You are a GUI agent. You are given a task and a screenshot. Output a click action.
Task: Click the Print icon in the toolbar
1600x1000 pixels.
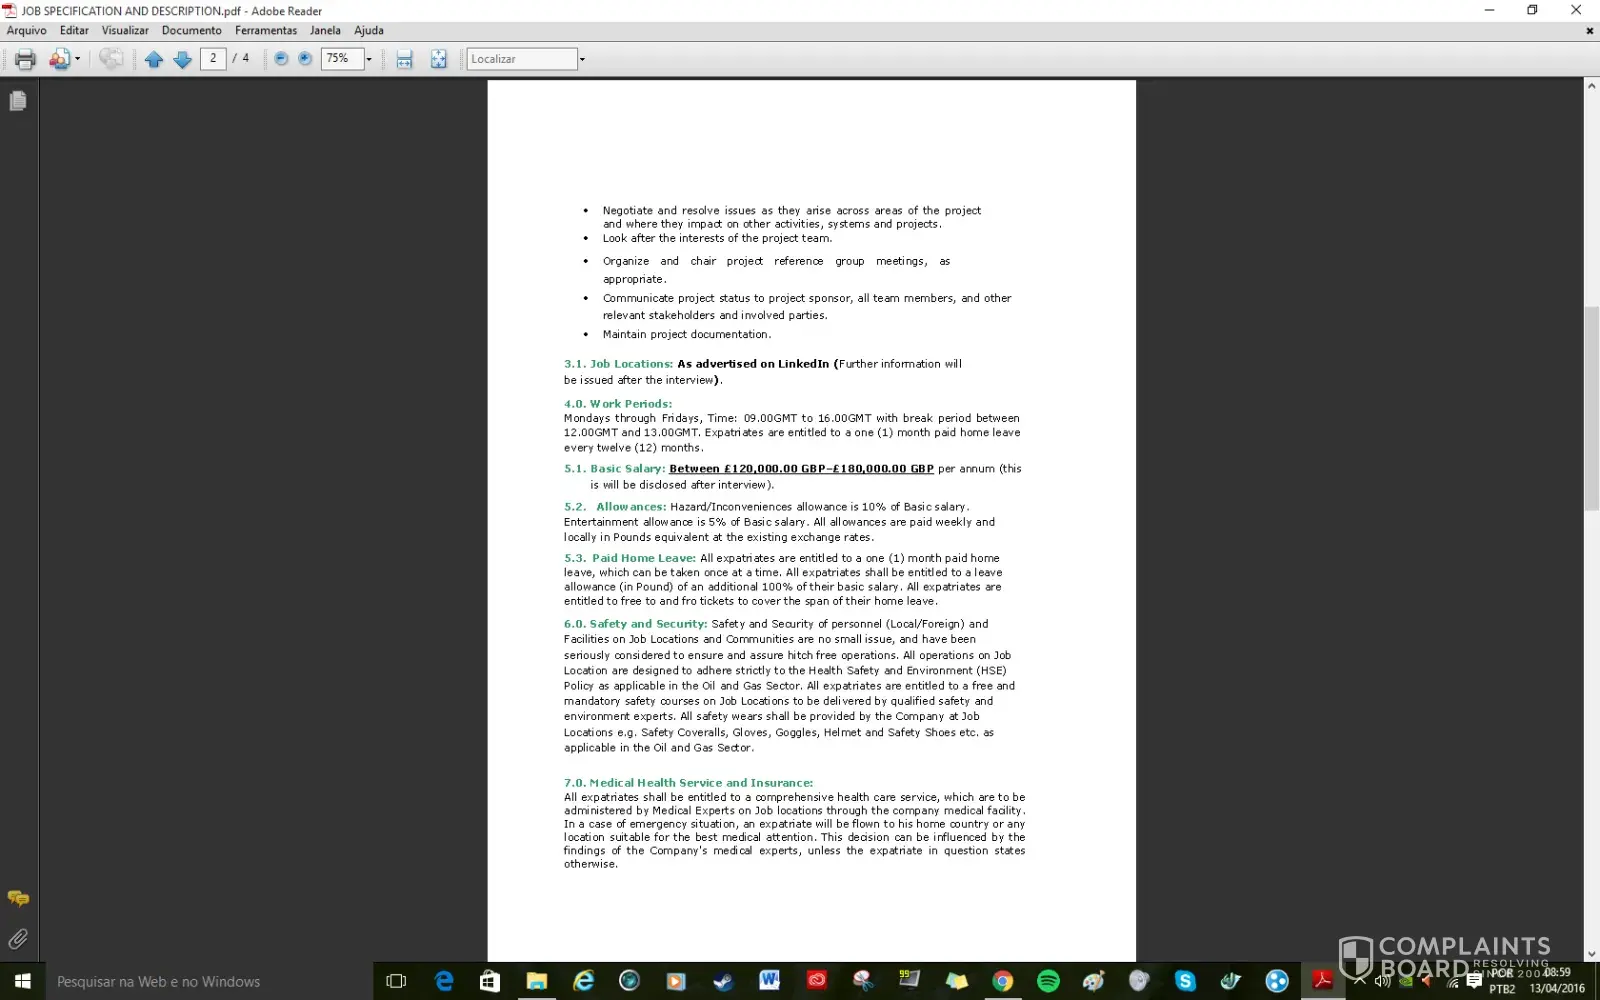coord(25,59)
